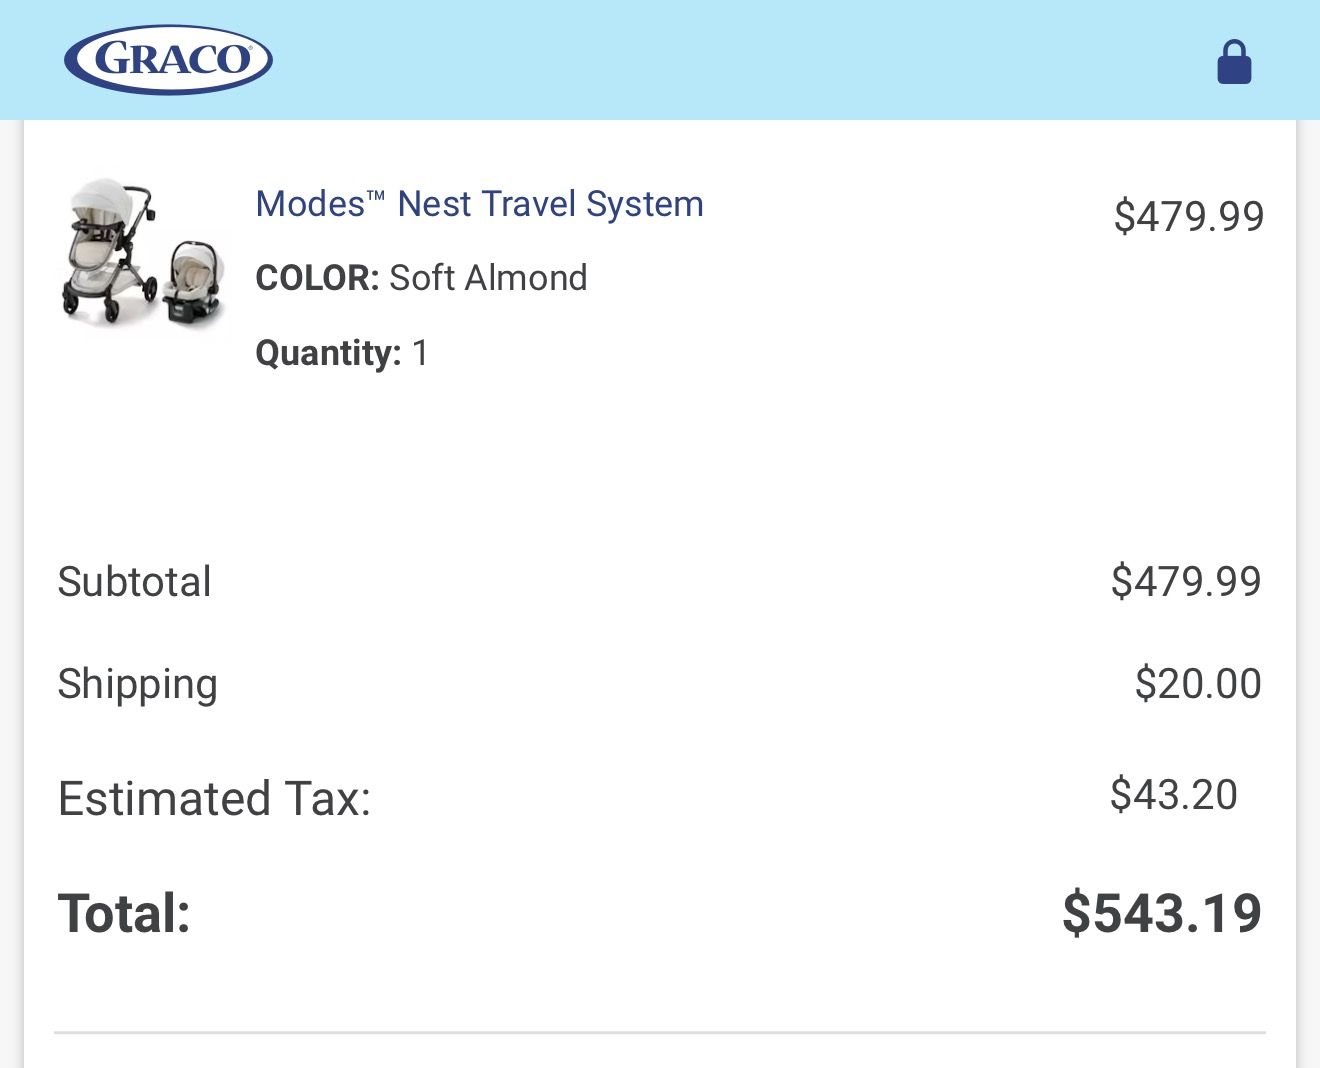Screen dimensions: 1320x1068
Task: Open the Modes Nest Travel System link
Action: click(x=479, y=204)
